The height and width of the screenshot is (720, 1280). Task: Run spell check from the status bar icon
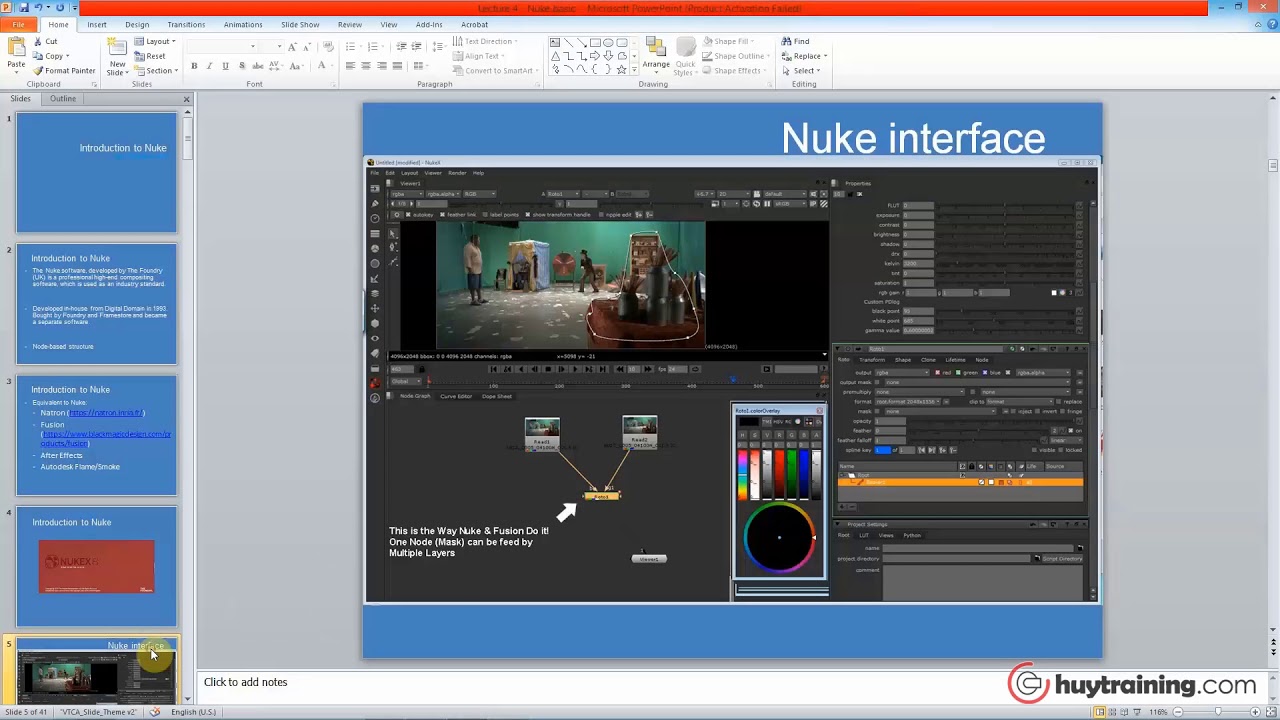(x=154, y=712)
